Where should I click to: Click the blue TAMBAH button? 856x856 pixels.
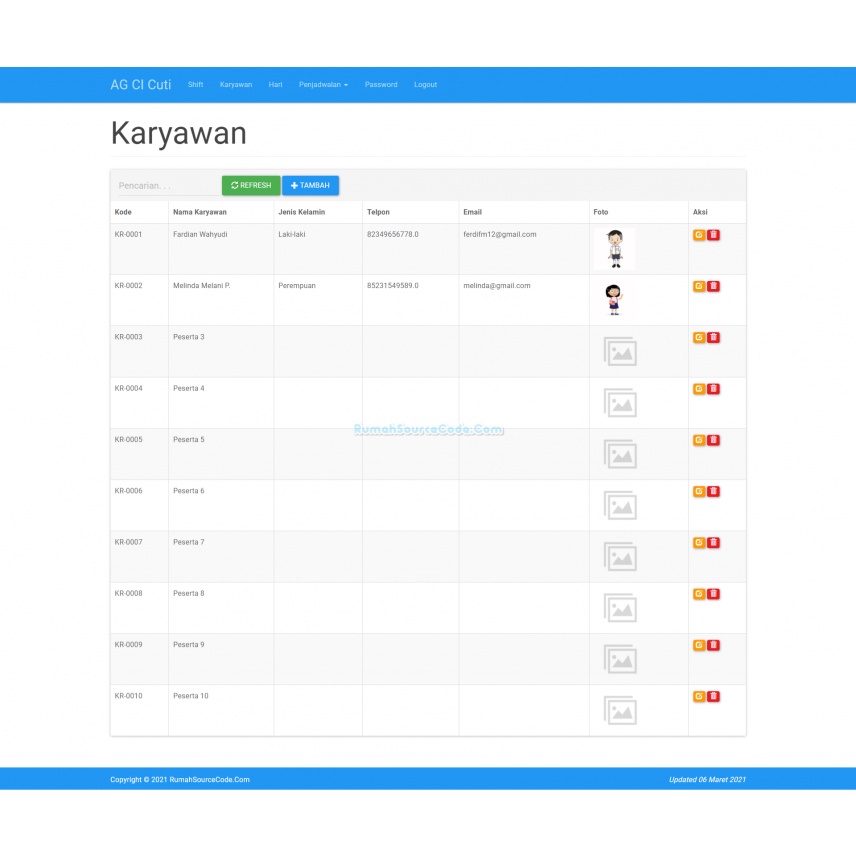pyautogui.click(x=310, y=185)
